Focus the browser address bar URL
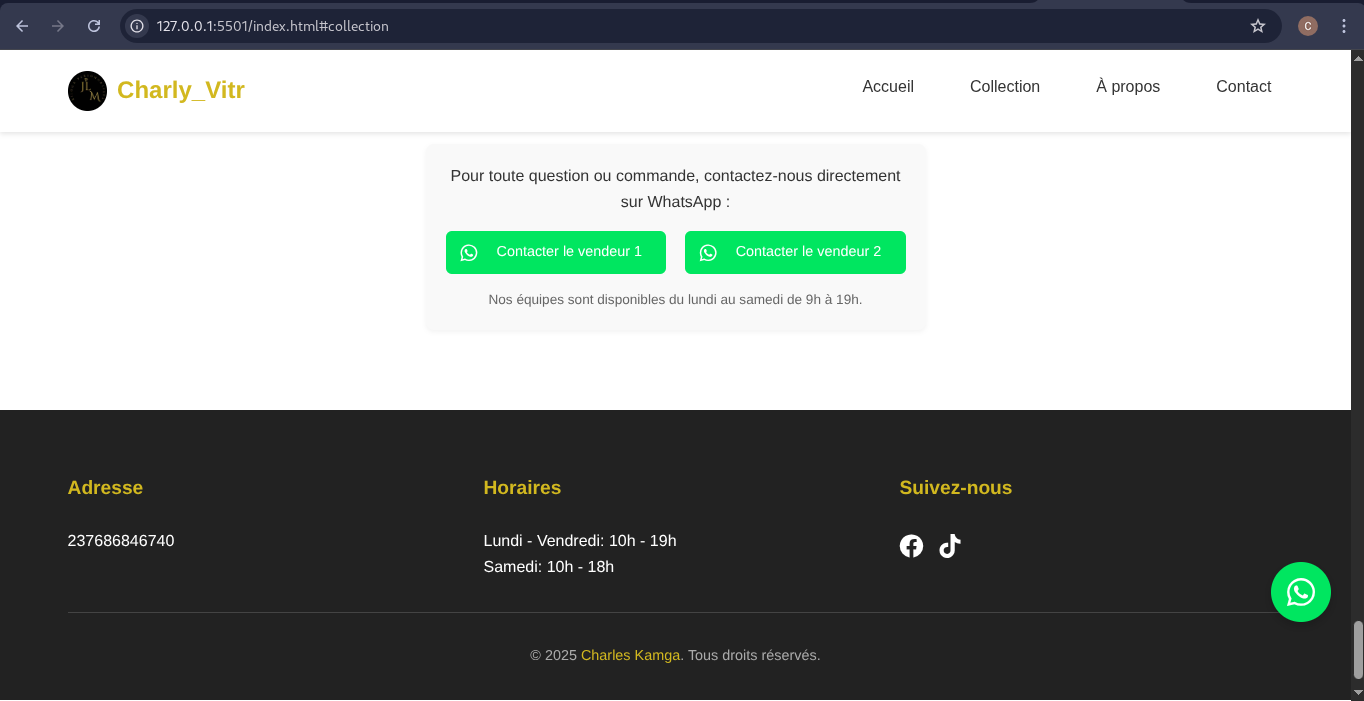The image size is (1364, 701). pos(600,26)
